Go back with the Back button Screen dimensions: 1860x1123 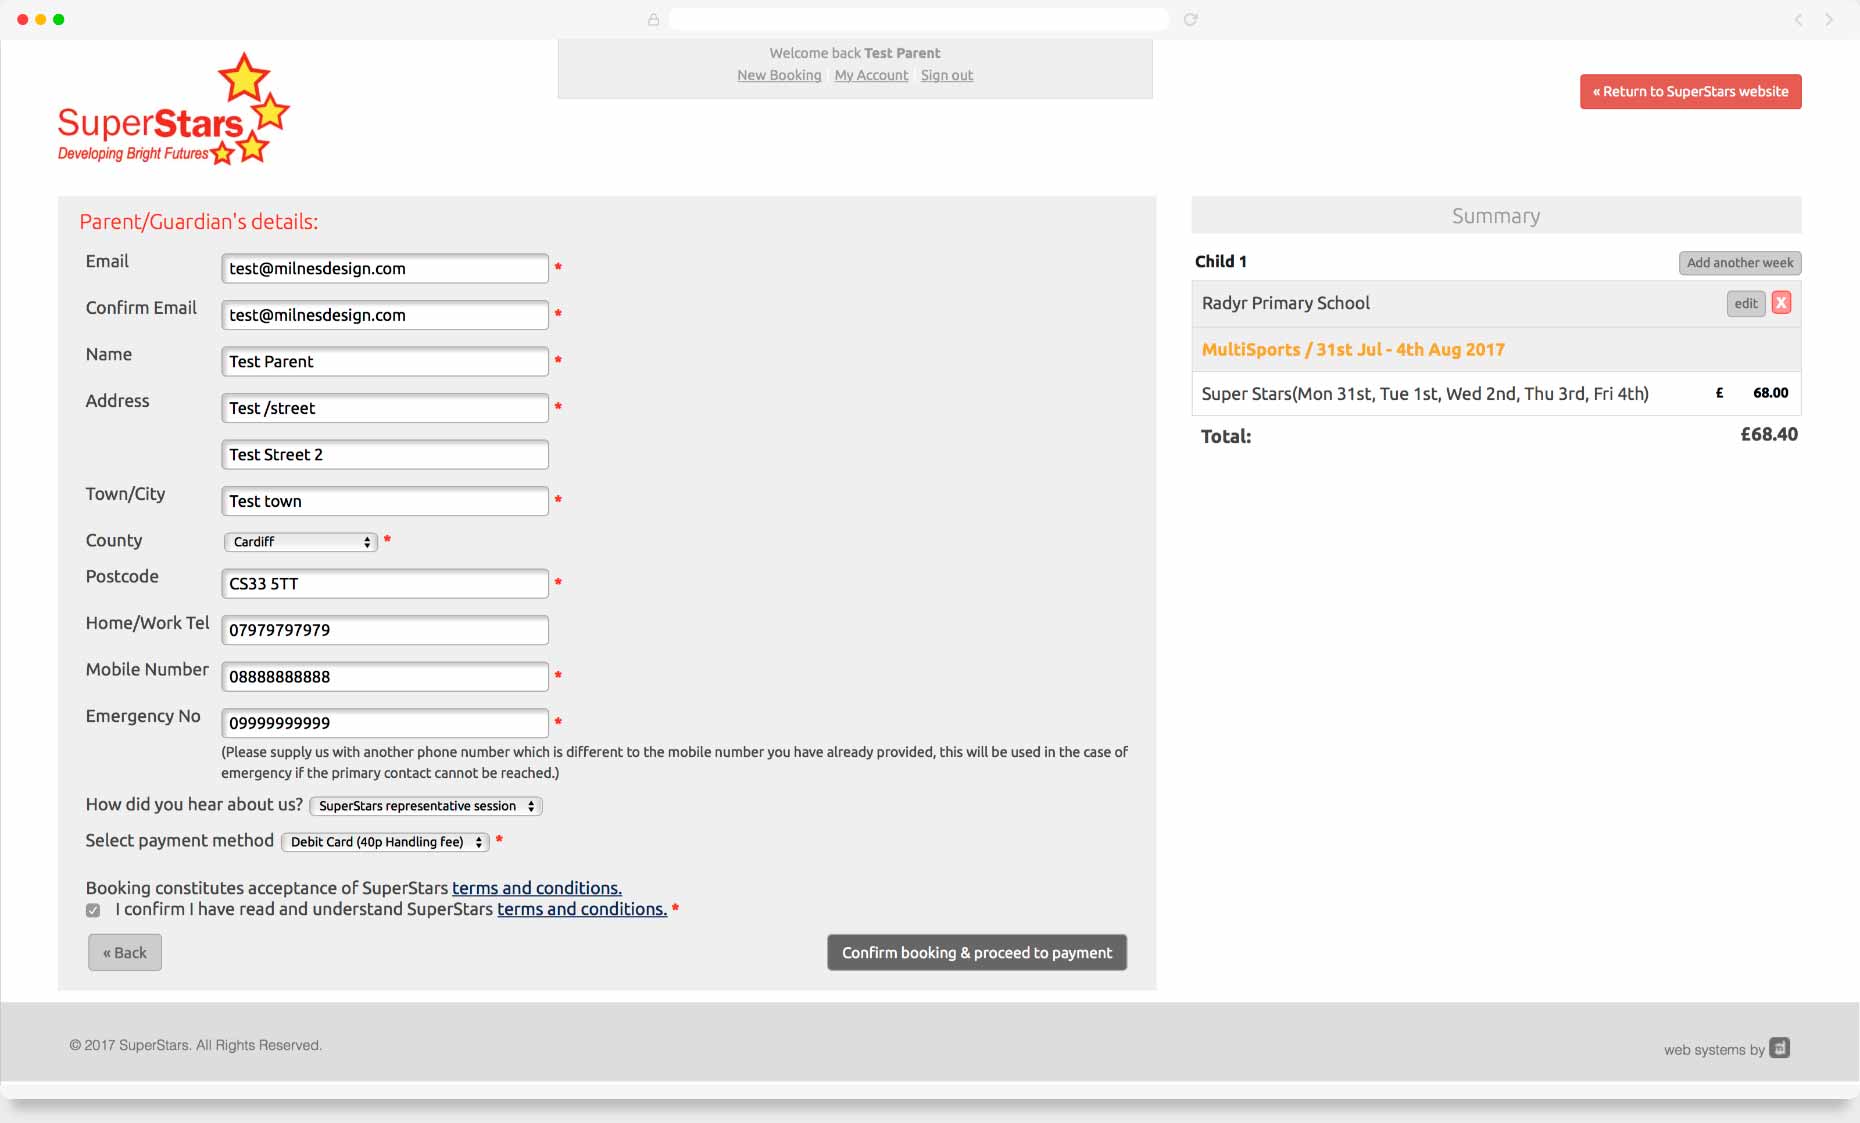click(x=125, y=953)
